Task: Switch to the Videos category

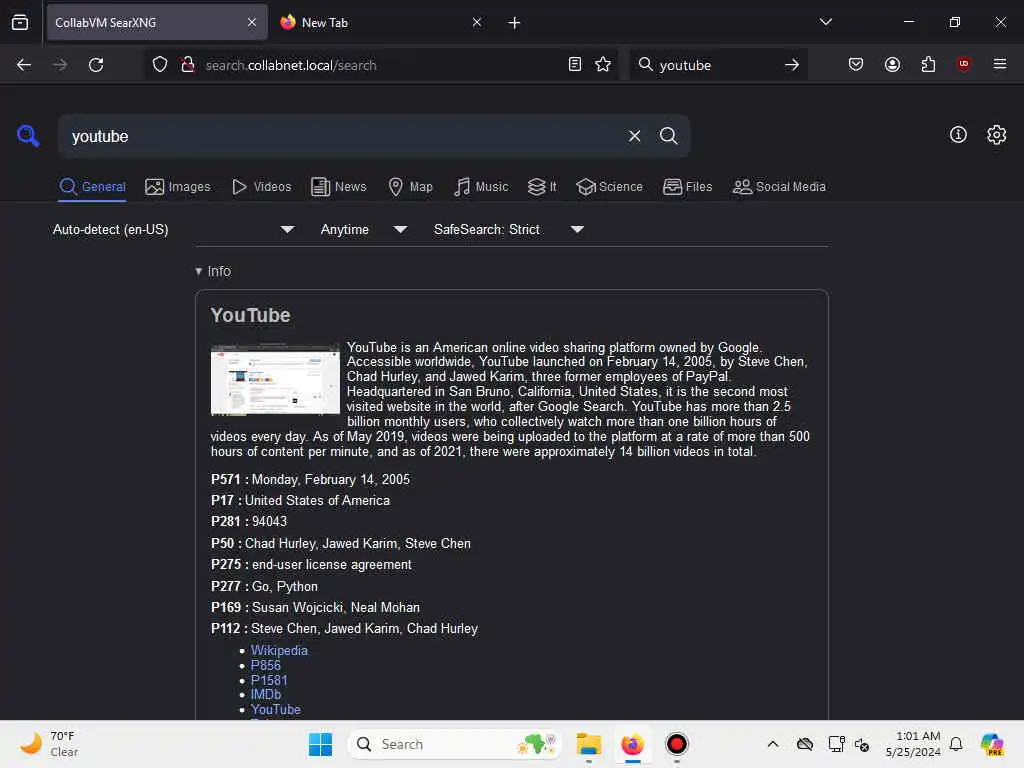Action: [261, 187]
